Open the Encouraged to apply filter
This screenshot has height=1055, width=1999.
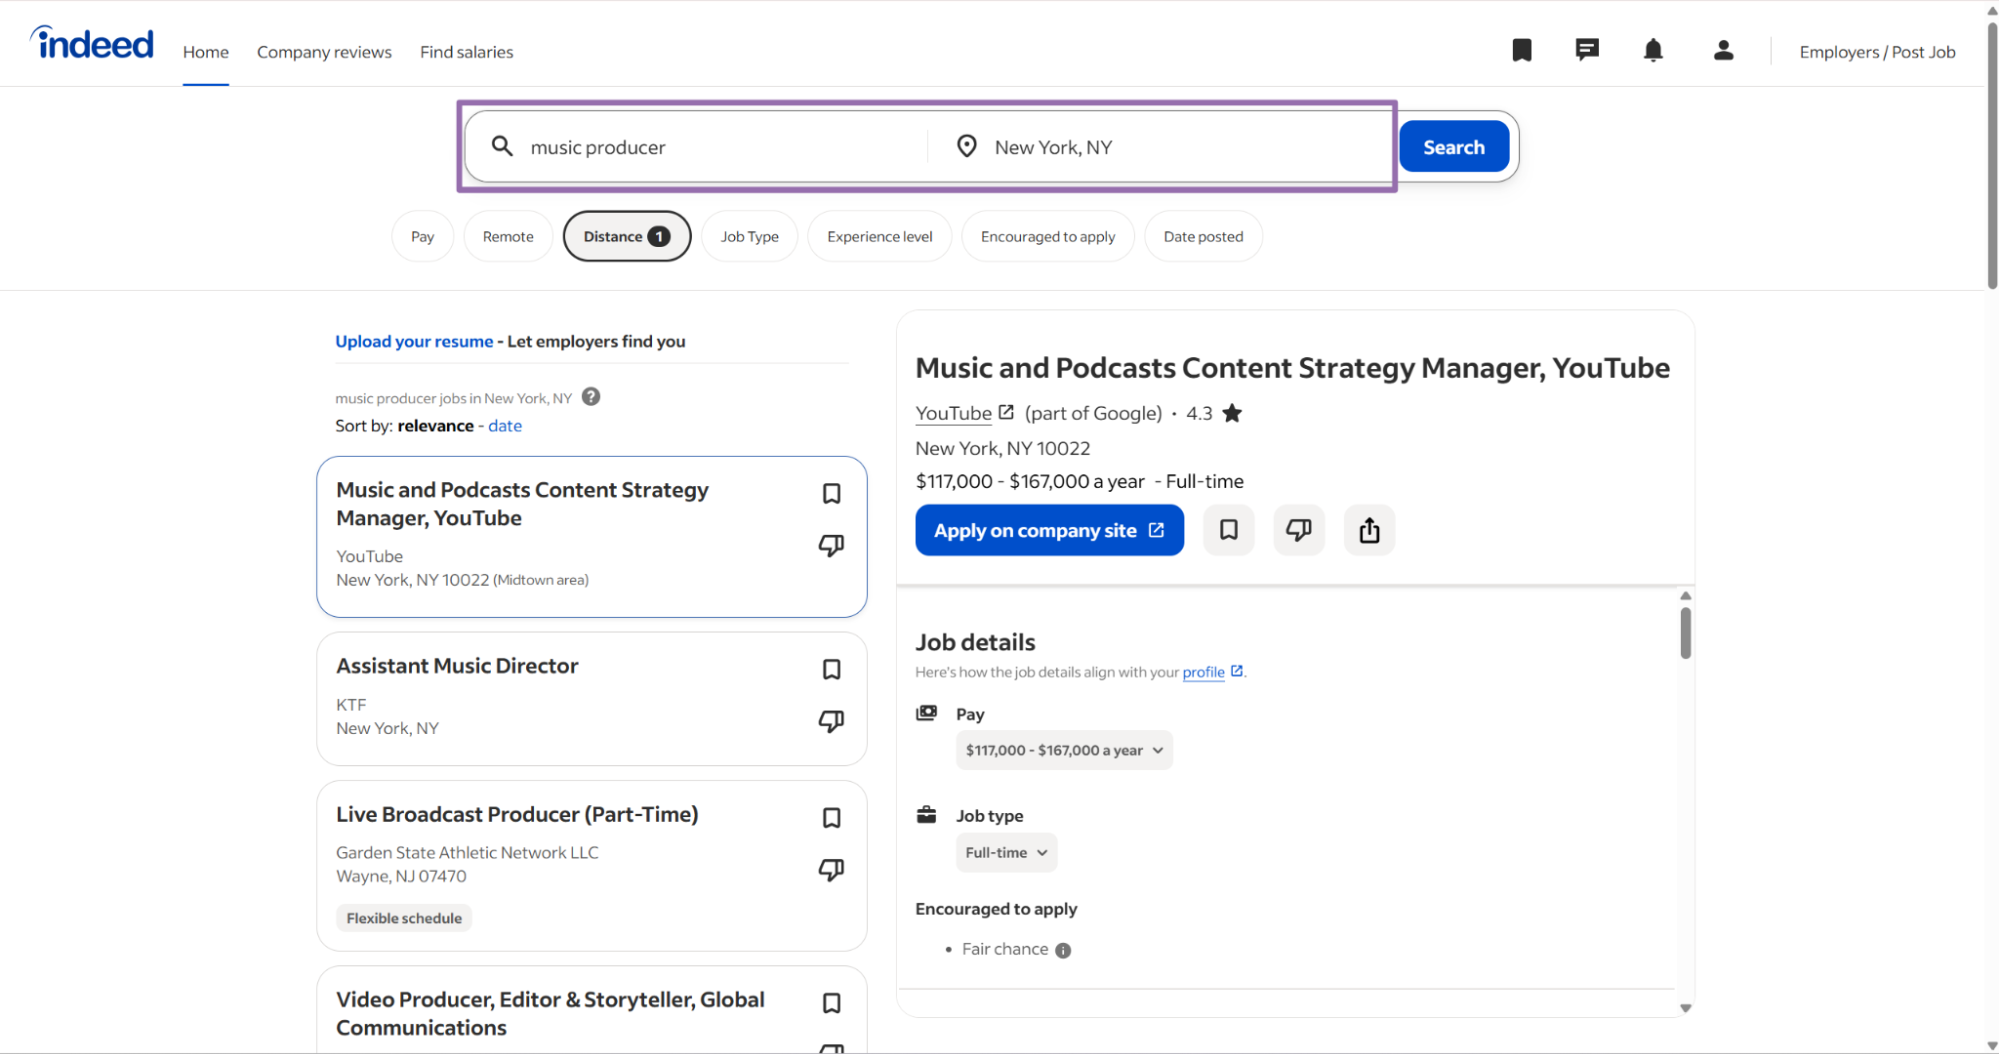(x=1047, y=236)
